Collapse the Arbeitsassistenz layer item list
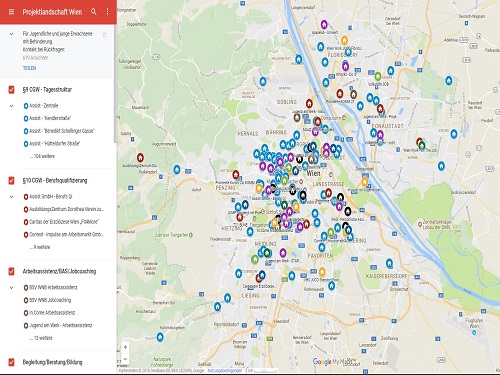Viewport: 500px width, 375px height. point(11,287)
